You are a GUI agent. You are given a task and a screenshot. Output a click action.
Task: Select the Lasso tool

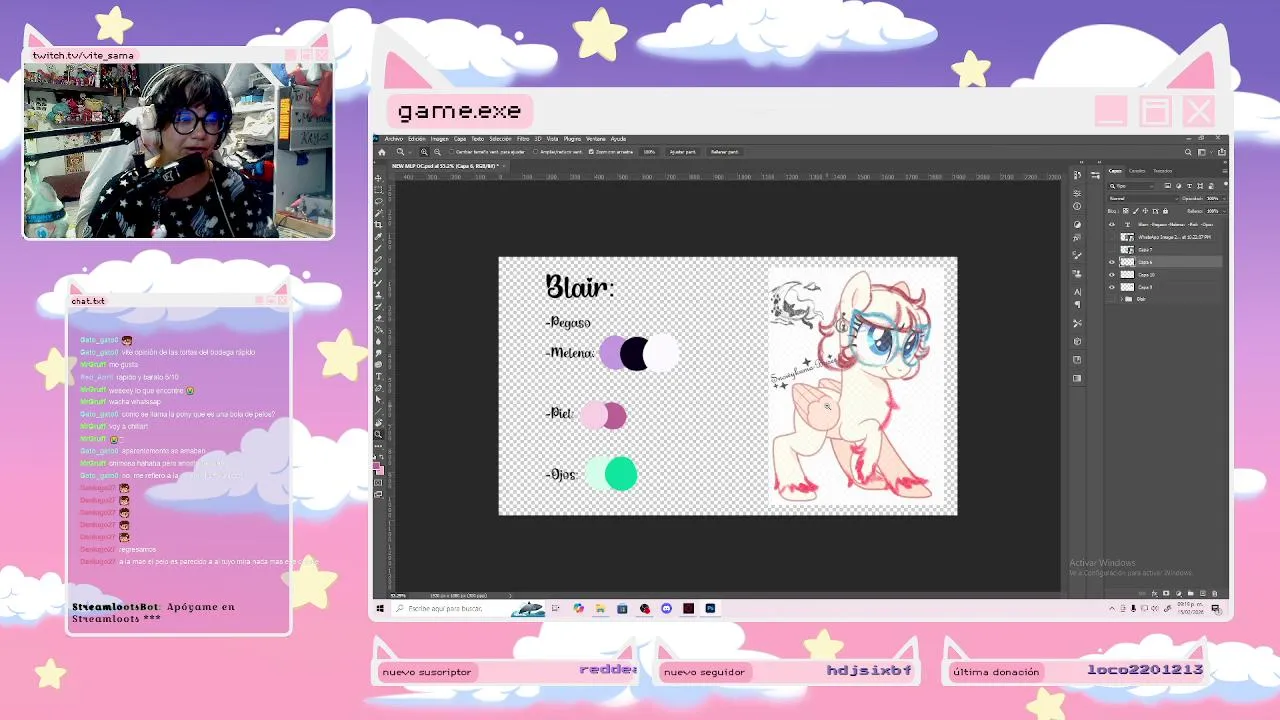click(379, 201)
